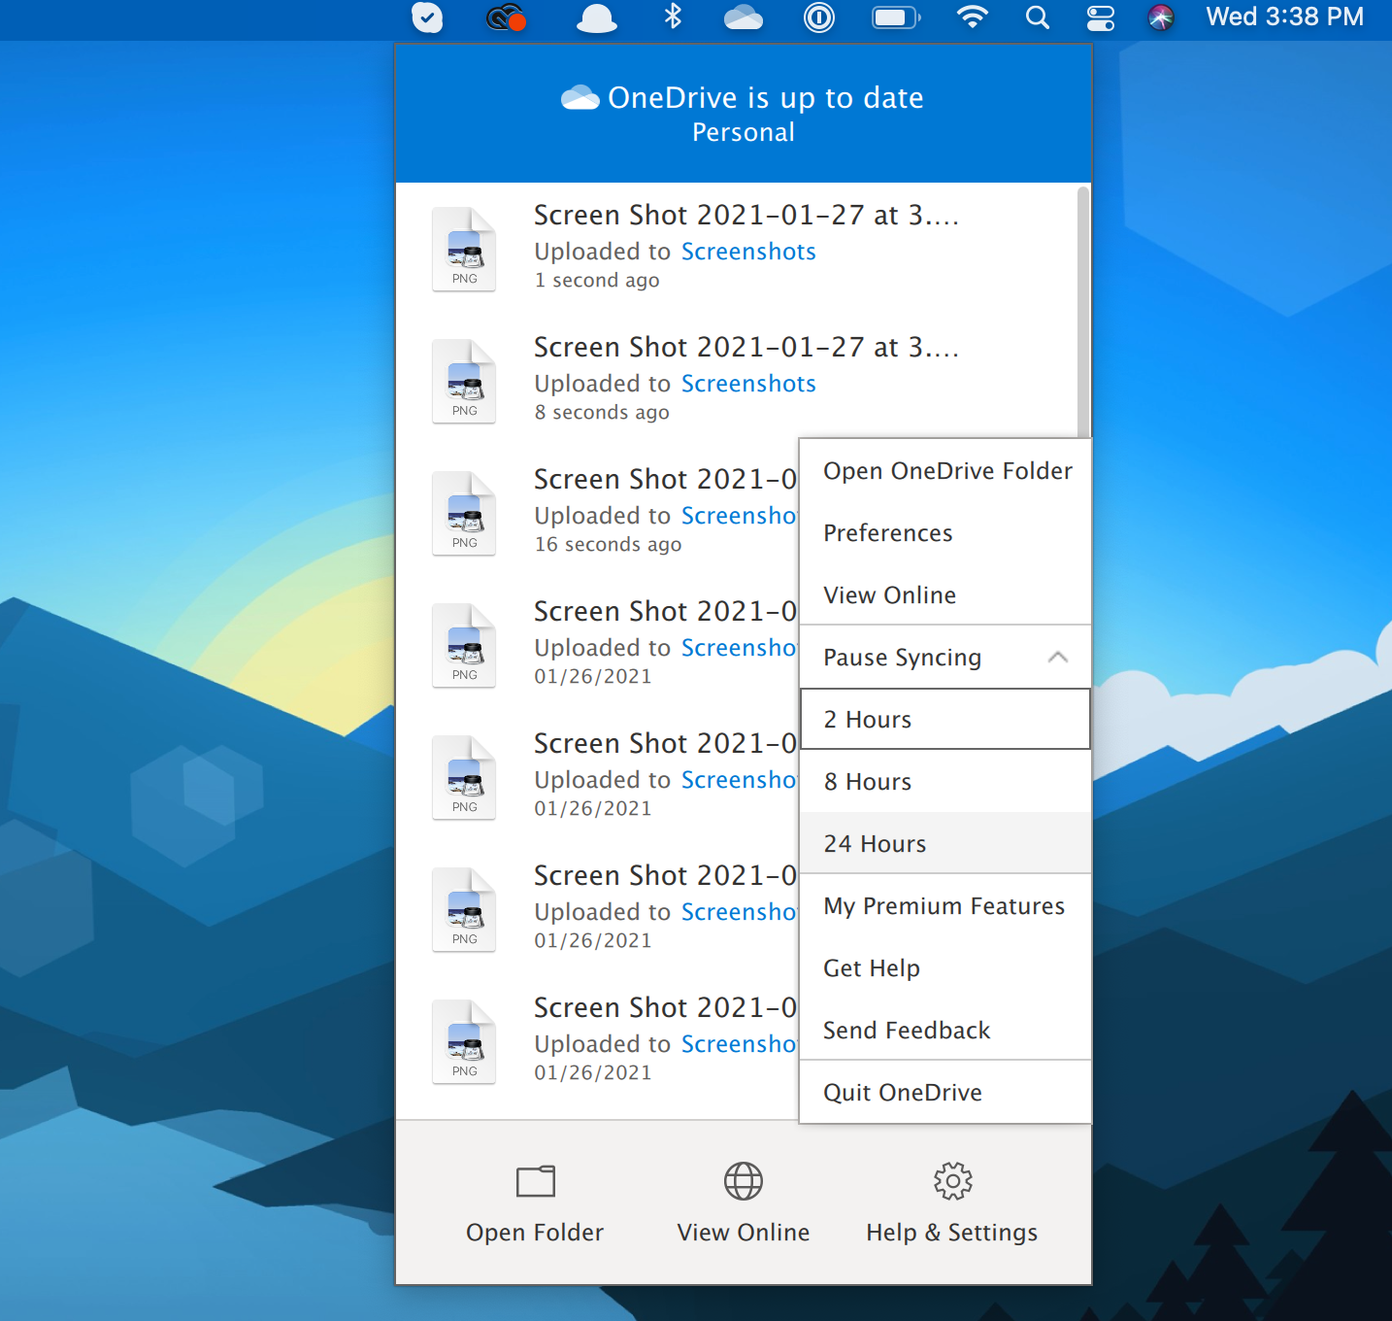Open Help & Settings via the gear icon

pos(951,1200)
